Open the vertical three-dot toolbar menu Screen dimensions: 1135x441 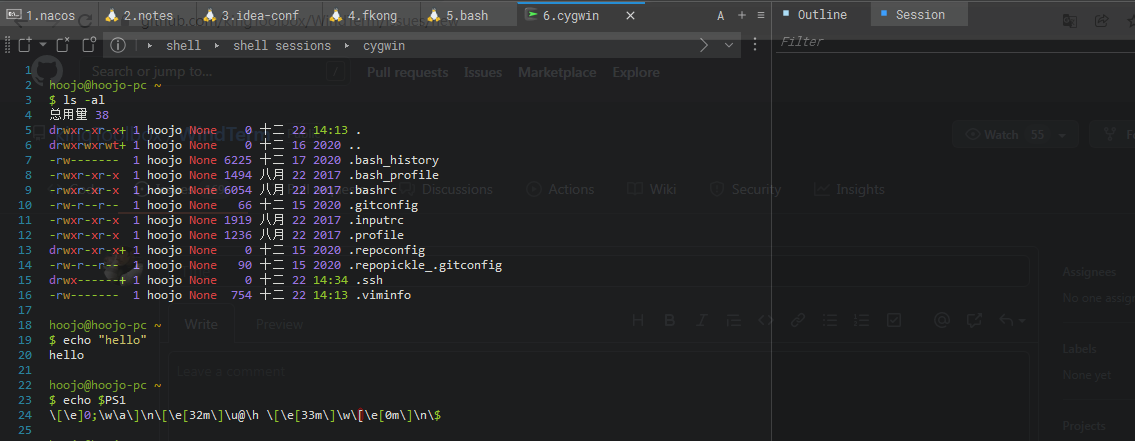755,45
